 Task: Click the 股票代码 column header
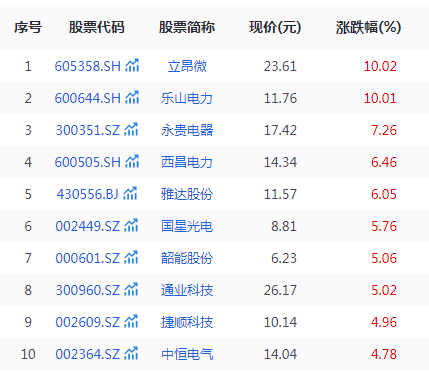pyautogui.click(x=97, y=27)
